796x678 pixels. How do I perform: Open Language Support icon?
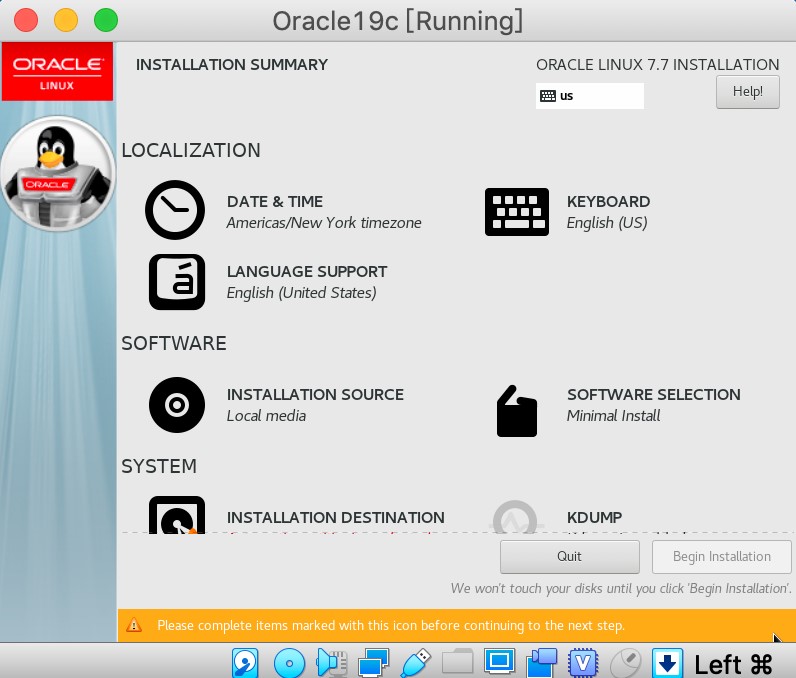(177, 282)
